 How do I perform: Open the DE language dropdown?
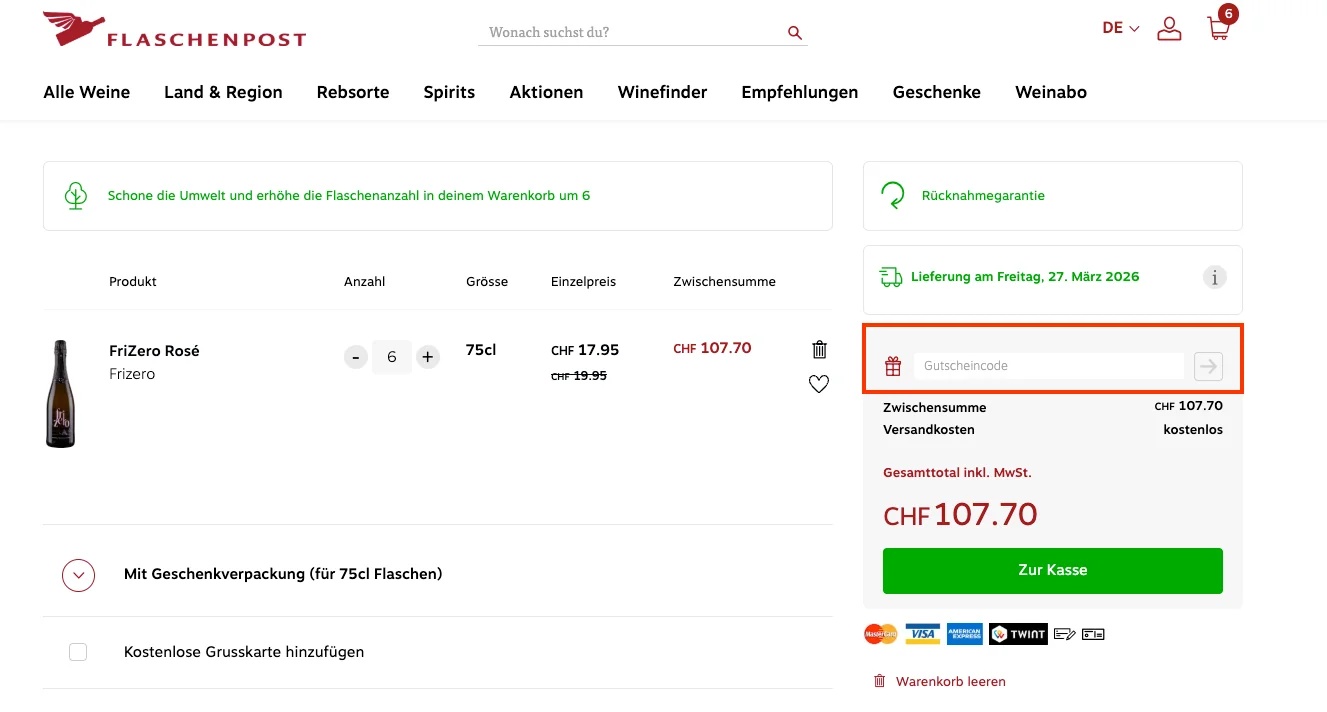click(1119, 28)
